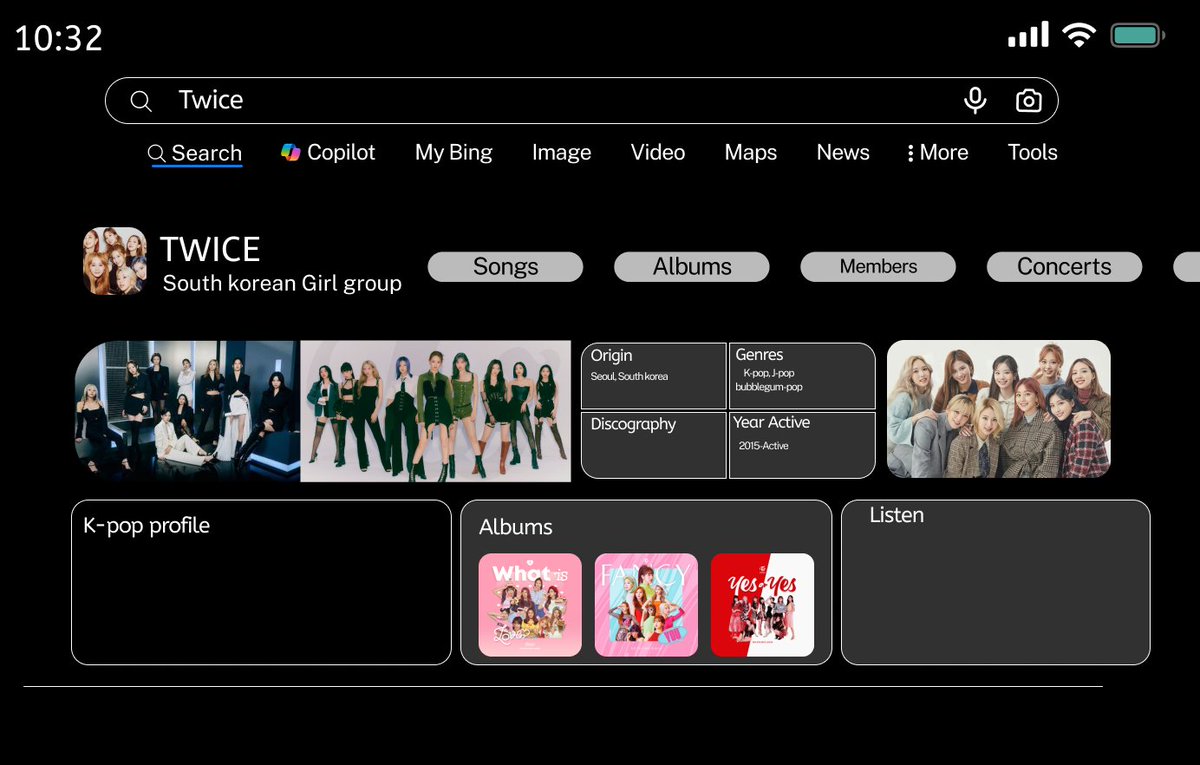Image resolution: width=1200 pixels, height=765 pixels.
Task: Open the K-pop profile panel
Action: 261,582
